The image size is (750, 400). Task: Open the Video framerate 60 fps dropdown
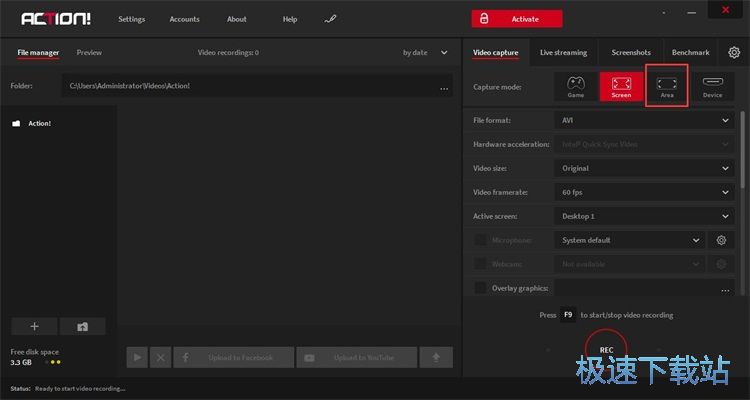coord(644,192)
